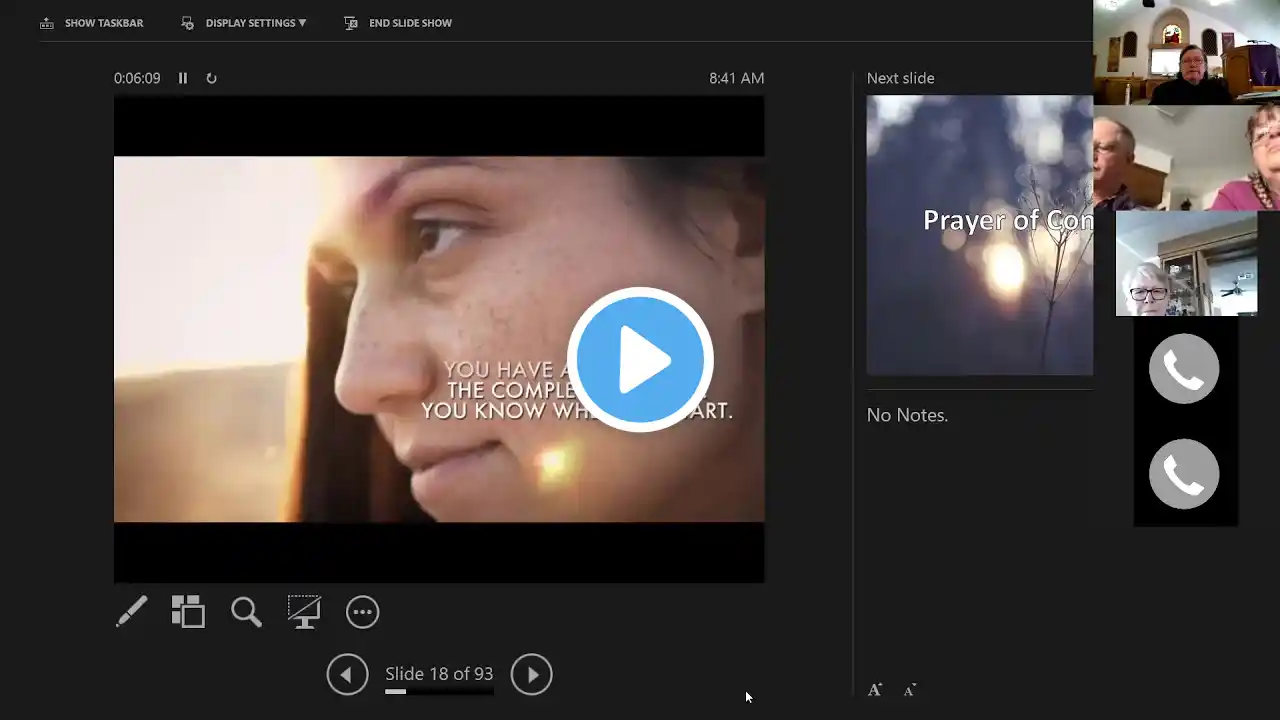The width and height of the screenshot is (1280, 720).
Task: Go to the previous slide arrow
Action: coord(347,674)
